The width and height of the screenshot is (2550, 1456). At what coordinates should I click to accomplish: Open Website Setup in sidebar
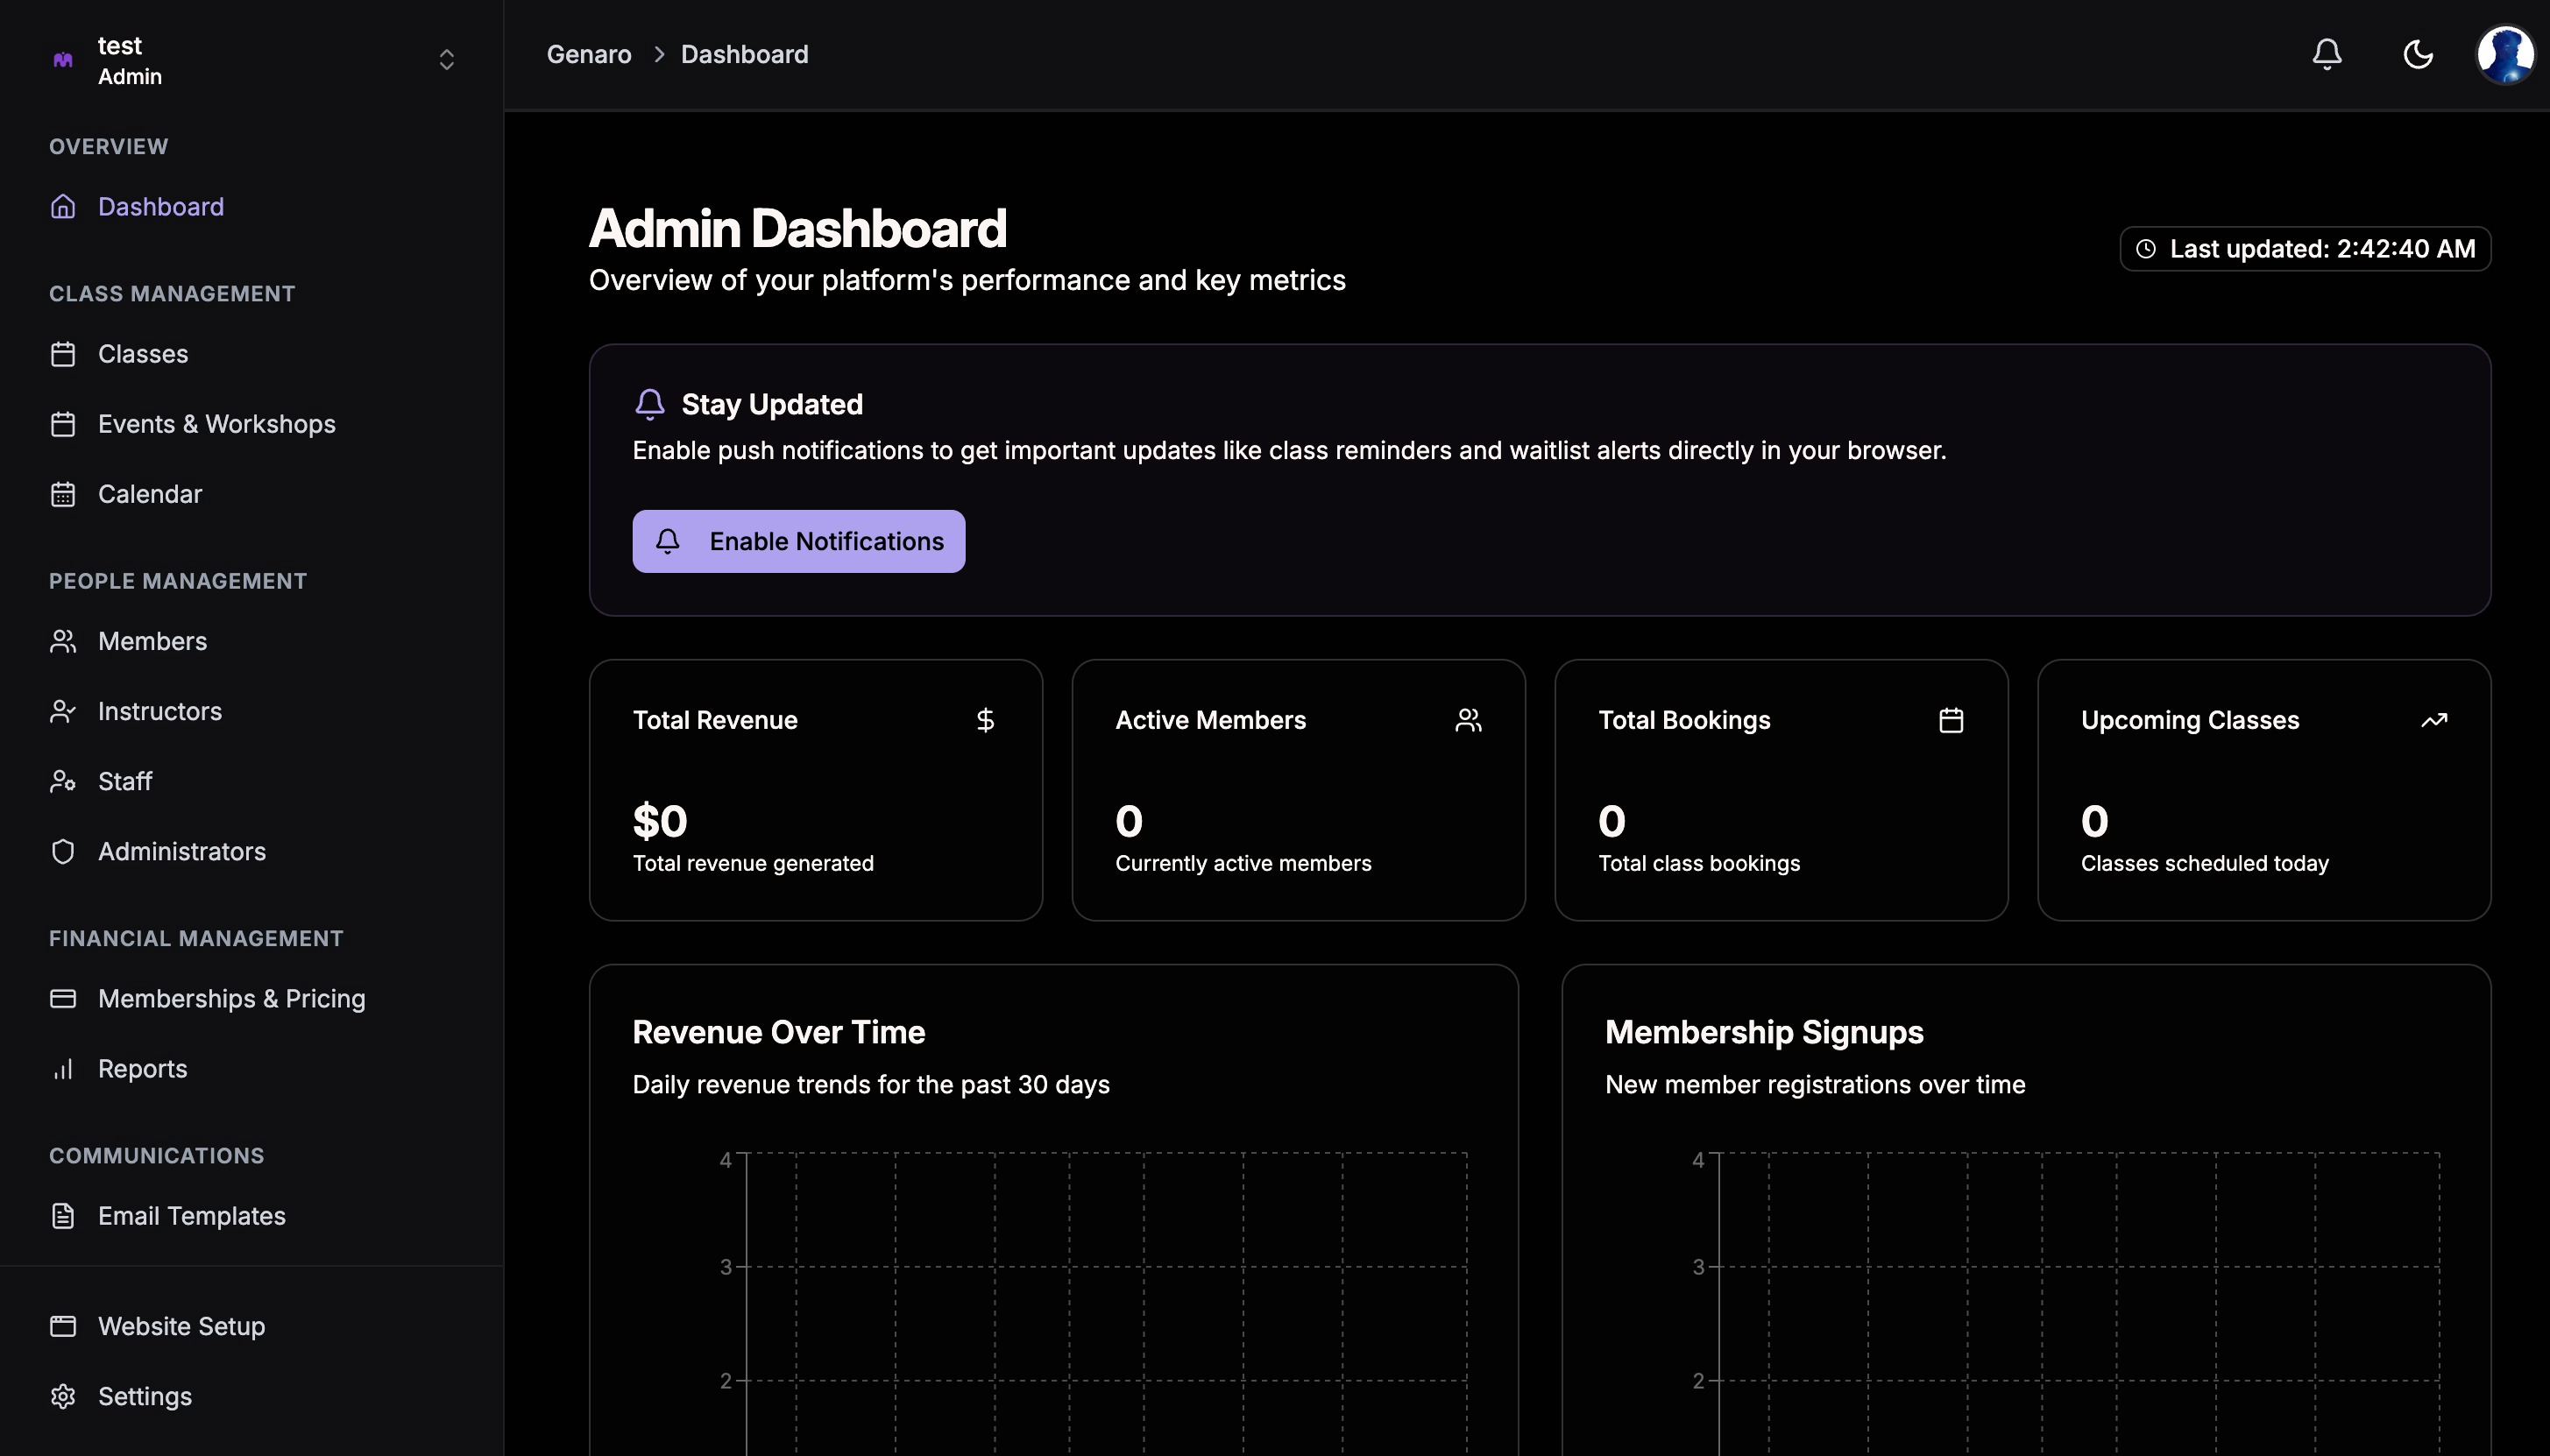pos(181,1326)
